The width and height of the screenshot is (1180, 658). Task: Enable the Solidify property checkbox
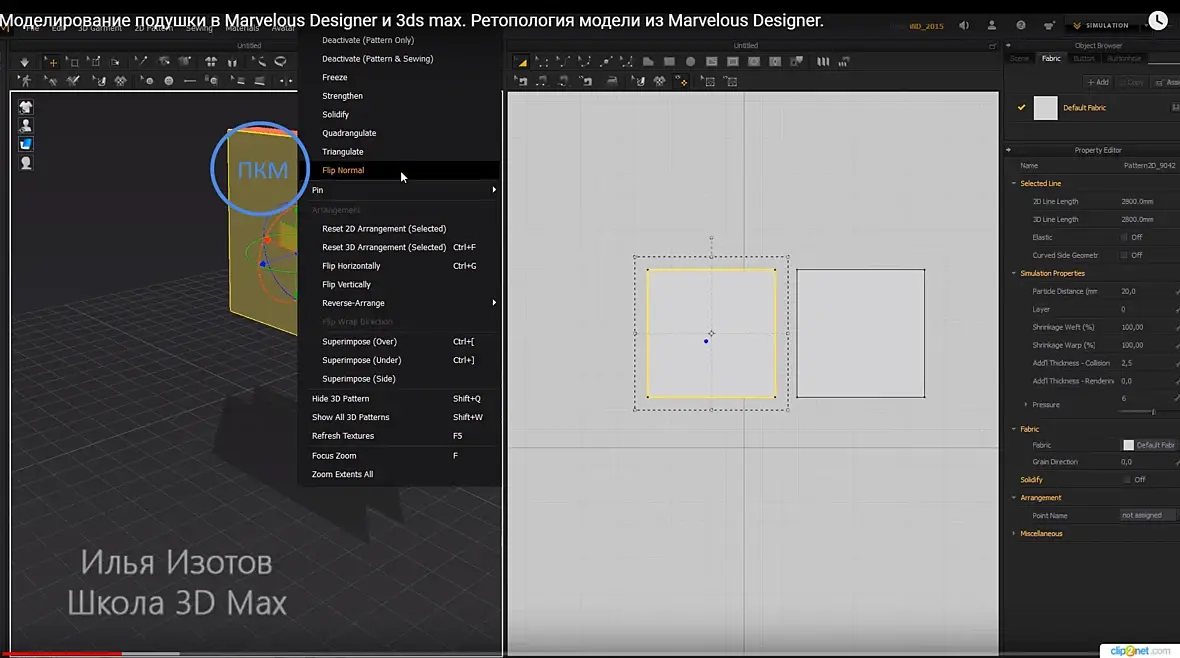pos(1127,480)
